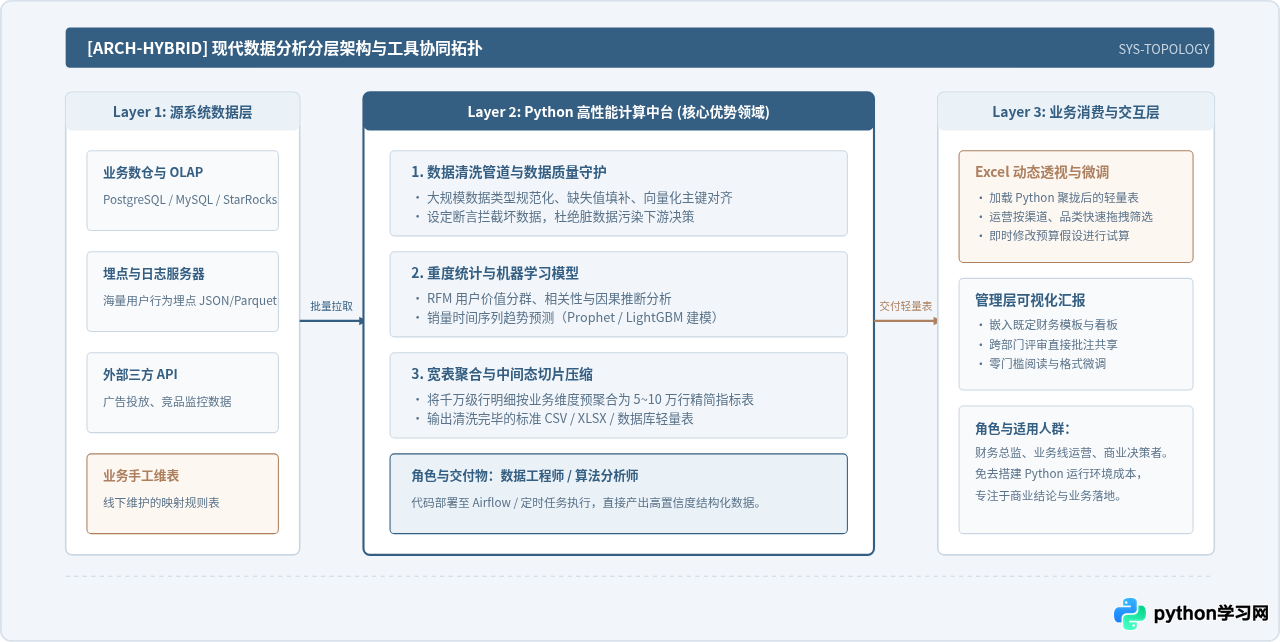Click '线下维护的映射规则表' text
Image resolution: width=1280 pixels, height=642 pixels.
[161, 502]
